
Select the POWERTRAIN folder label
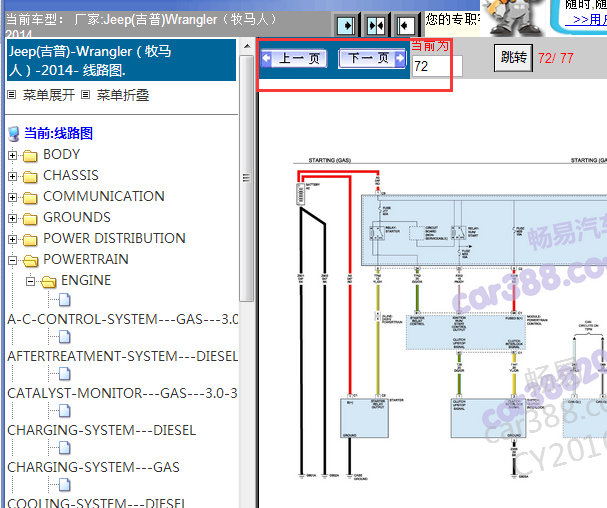click(x=86, y=259)
